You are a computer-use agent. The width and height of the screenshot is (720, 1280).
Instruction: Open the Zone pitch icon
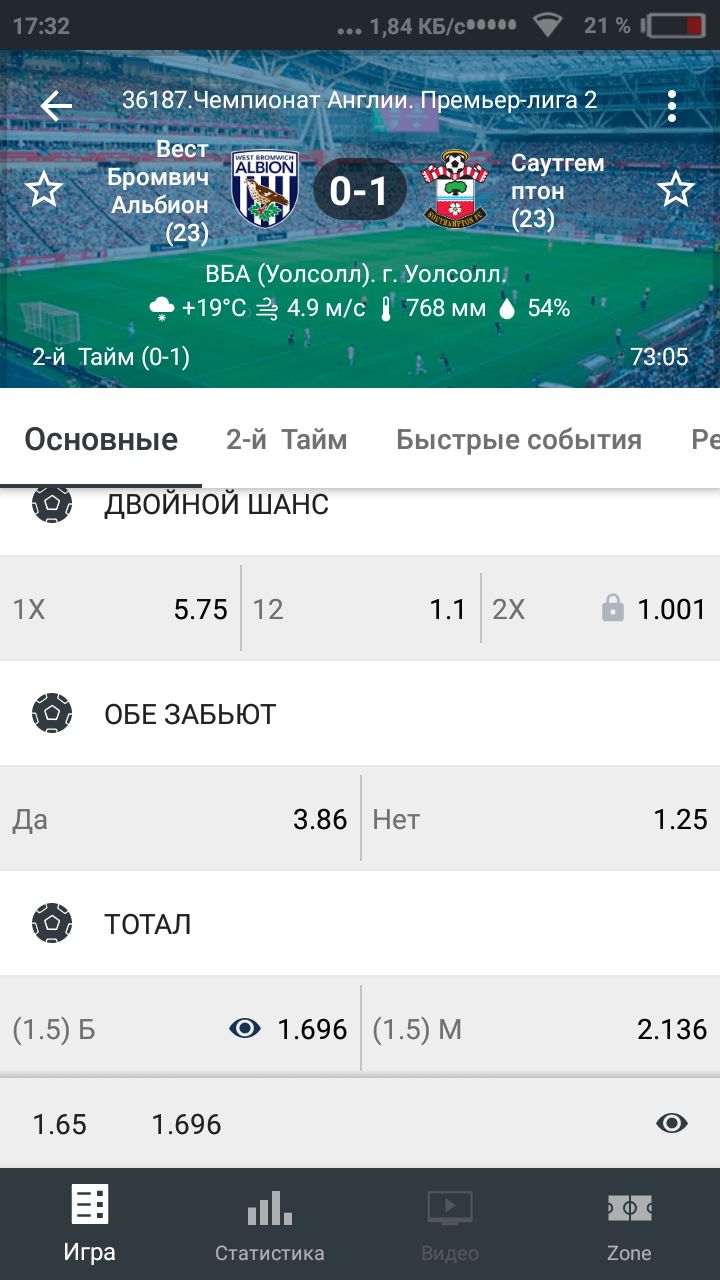click(629, 1210)
